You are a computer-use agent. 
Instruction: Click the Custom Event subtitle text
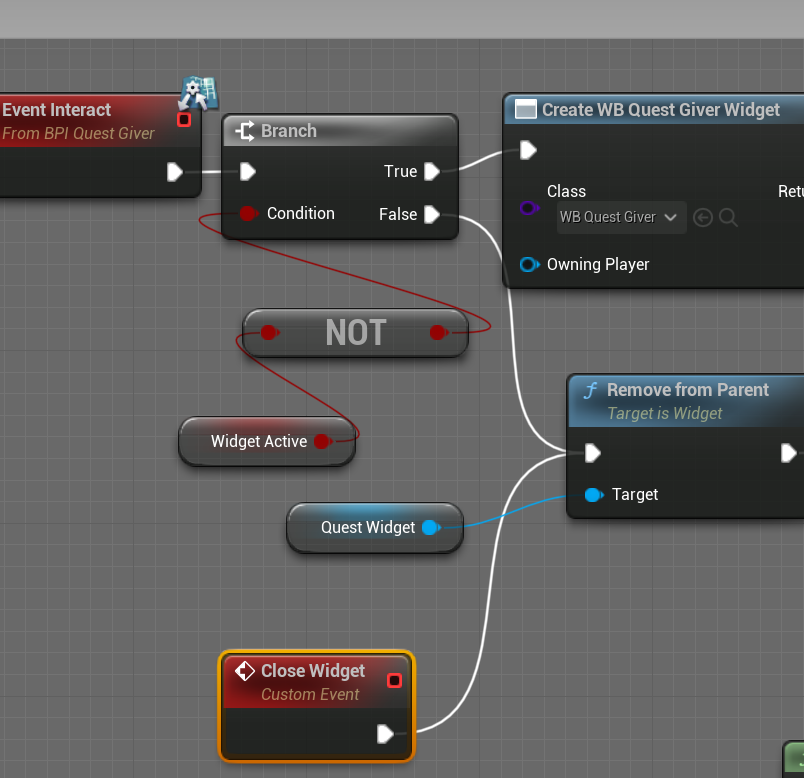(x=310, y=694)
